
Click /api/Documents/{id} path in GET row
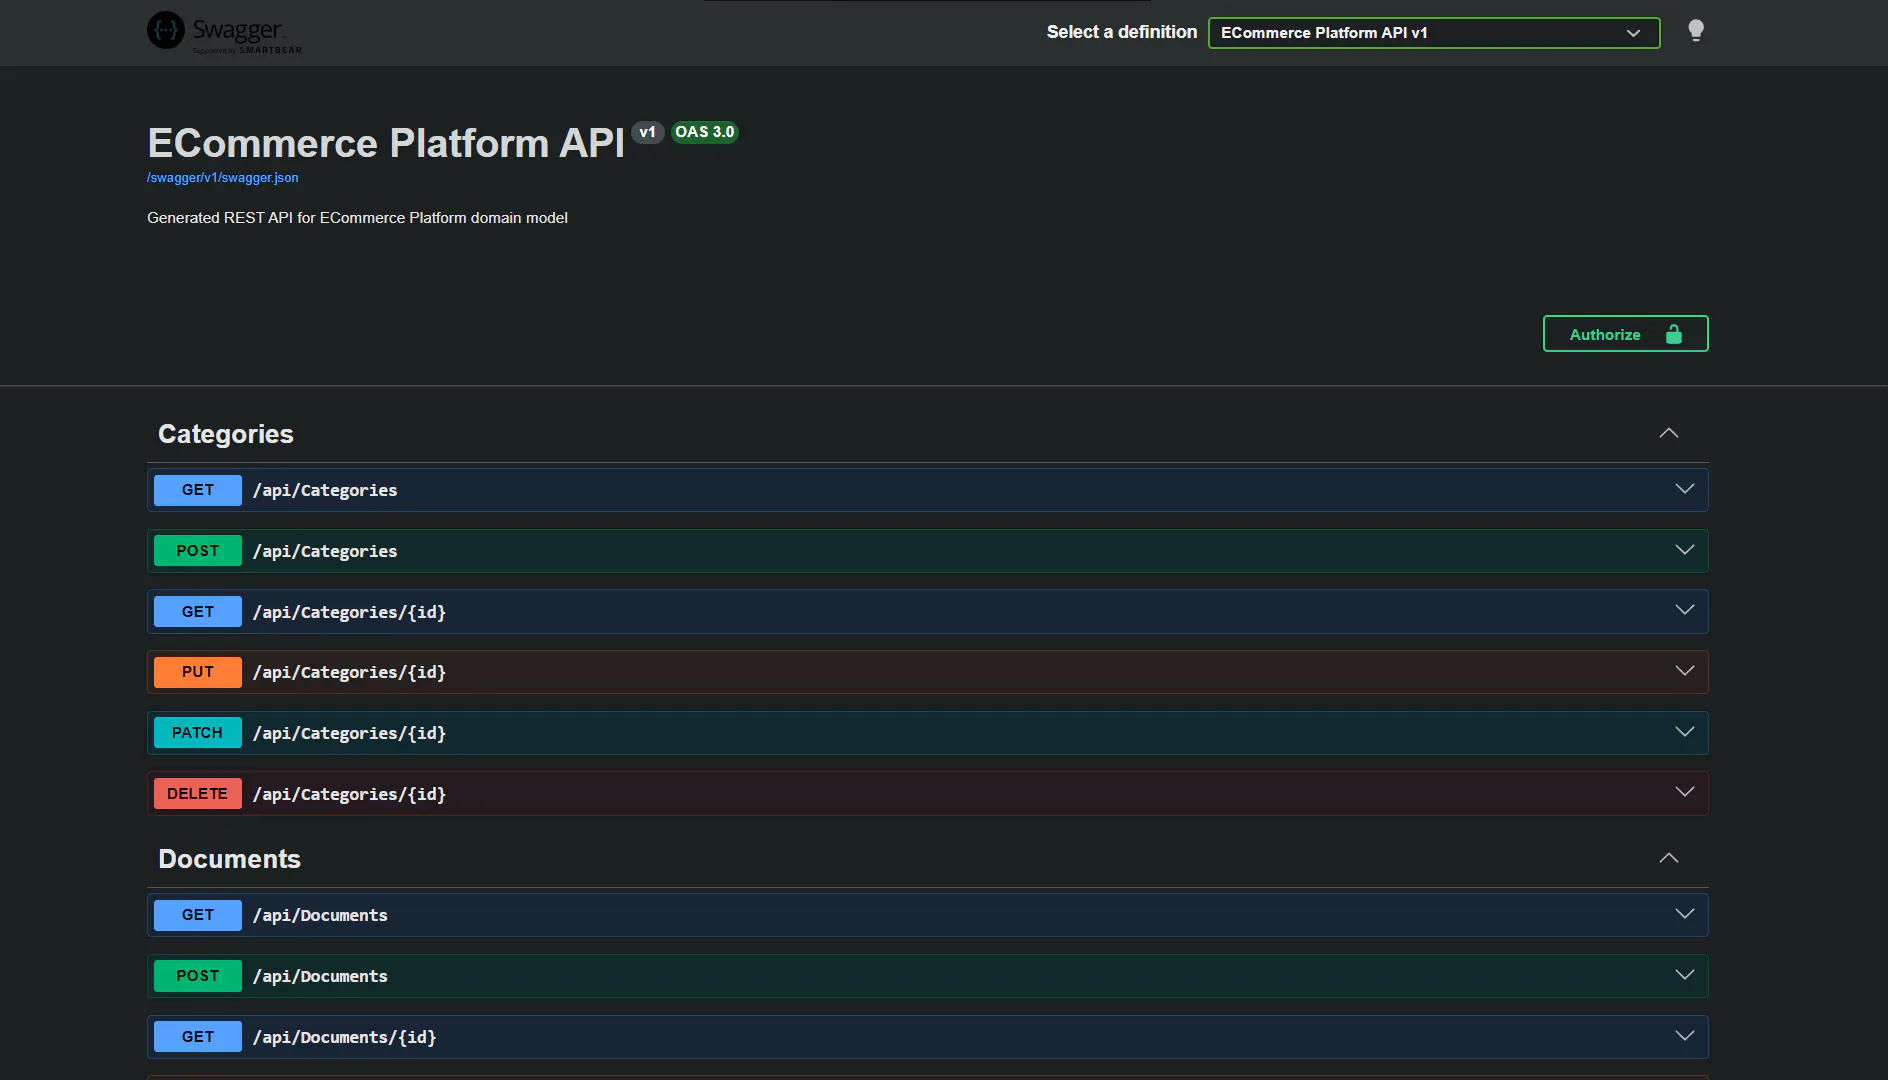[344, 1037]
